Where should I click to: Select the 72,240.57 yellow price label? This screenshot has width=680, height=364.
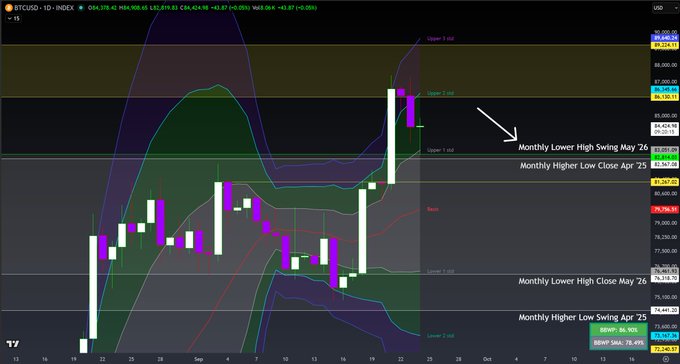[665, 349]
